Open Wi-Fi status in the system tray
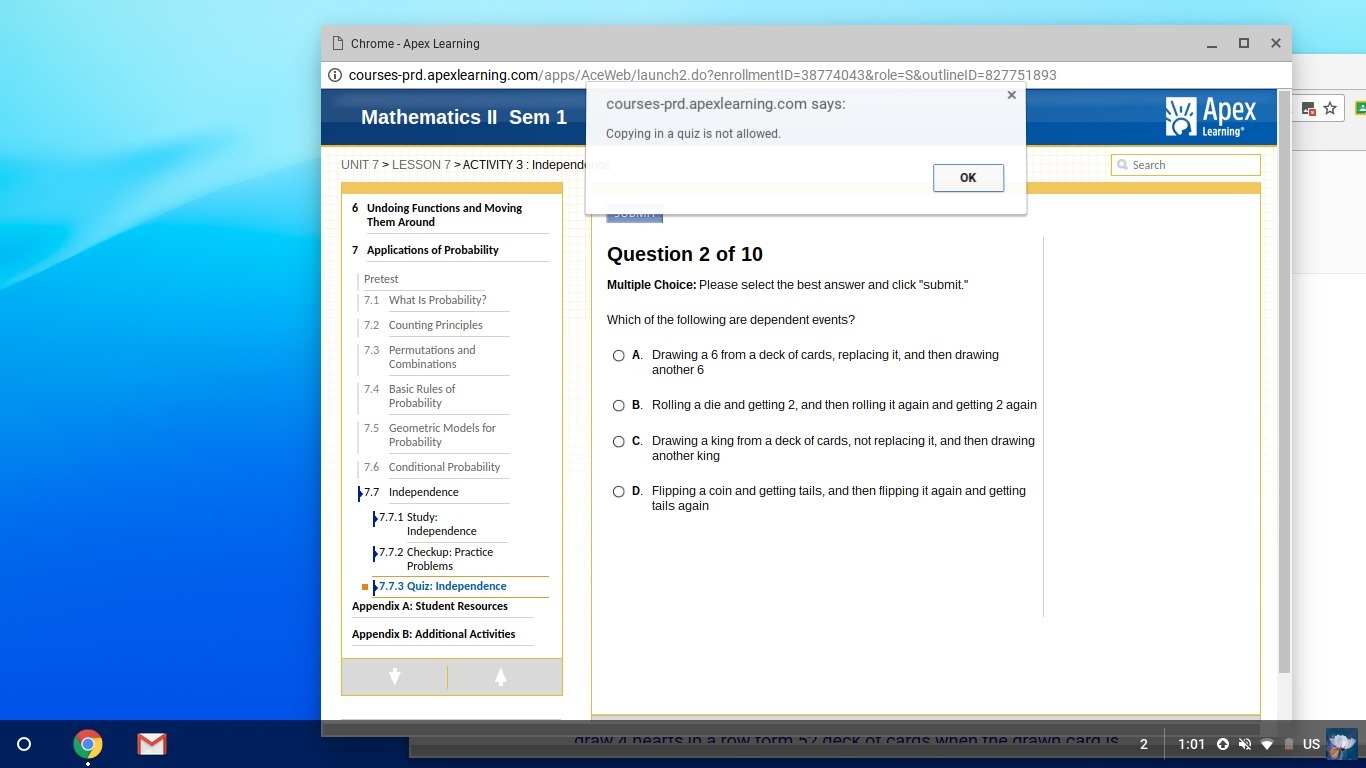The height and width of the screenshot is (768, 1366). pyautogui.click(x=1267, y=744)
